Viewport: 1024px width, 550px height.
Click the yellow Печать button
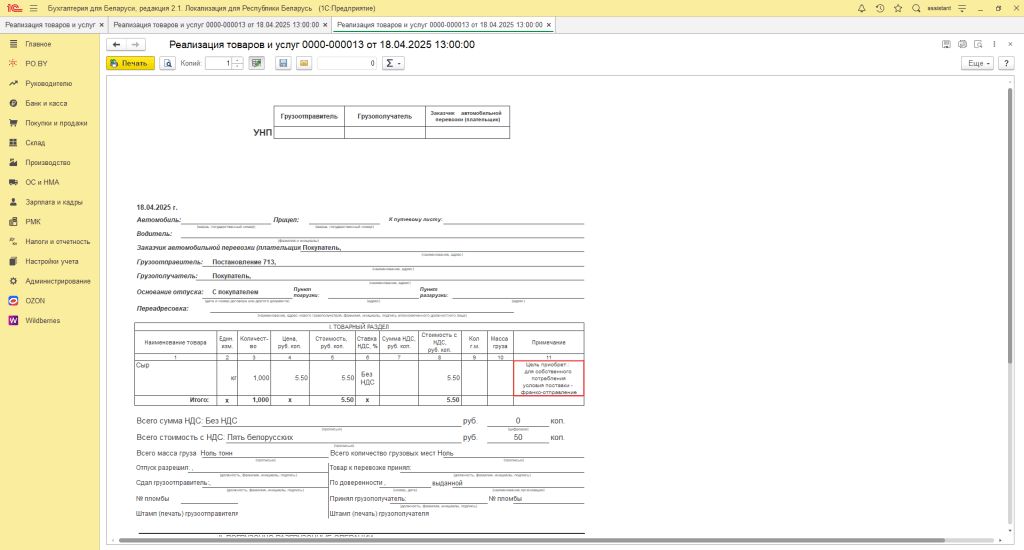[x=131, y=63]
